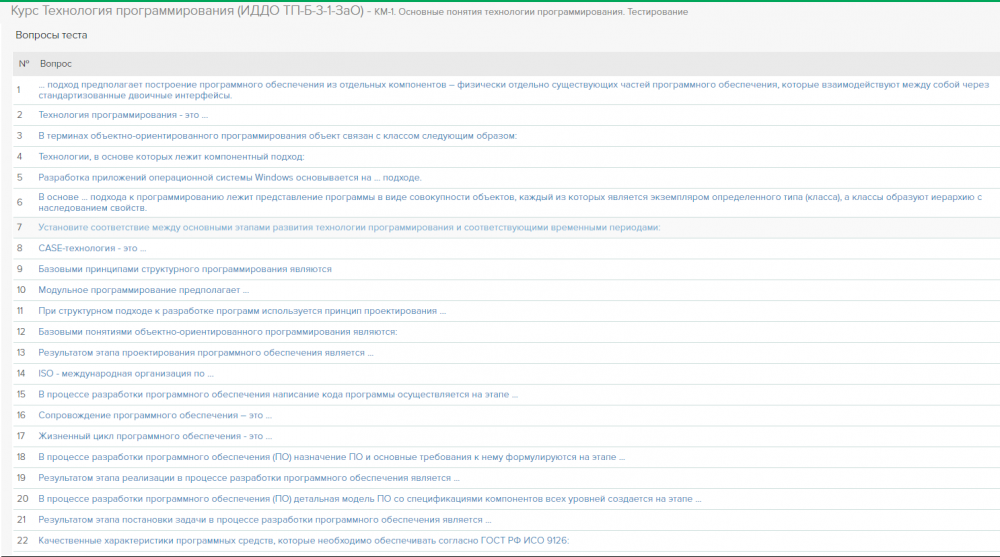
Task: Open 'ISO - международная организация по ...' question
Action: [126, 373]
